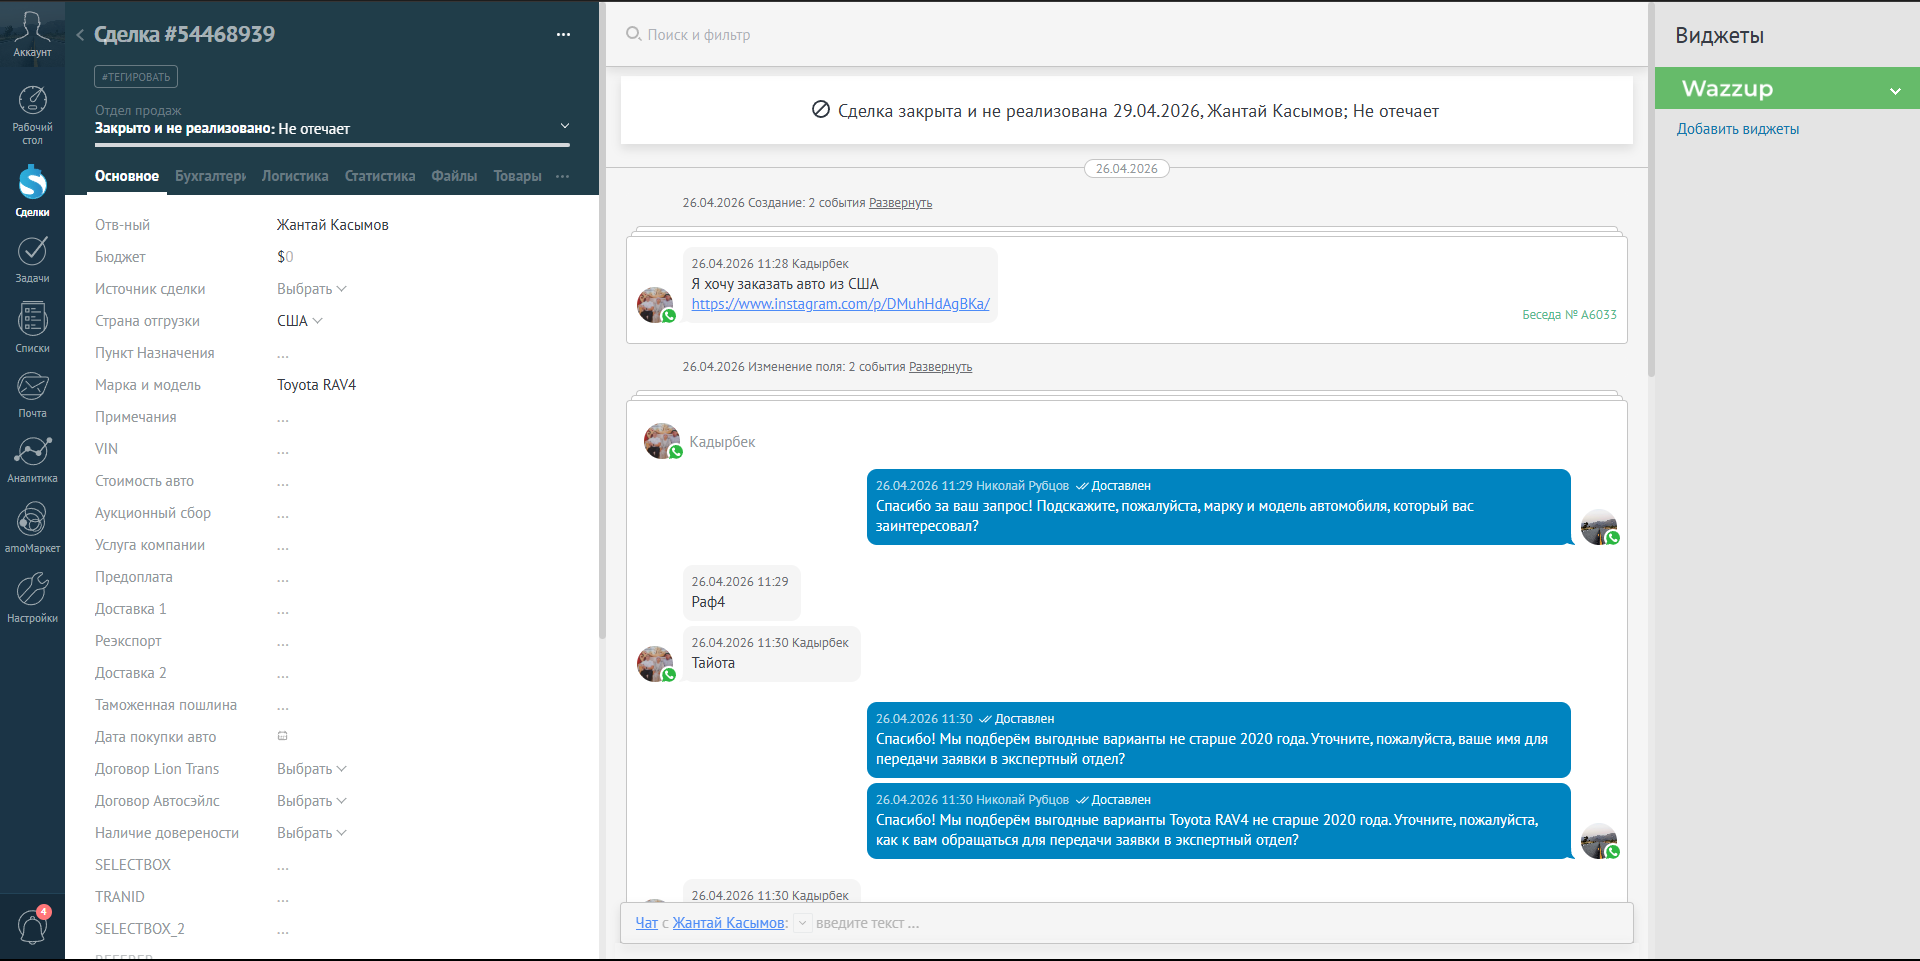This screenshot has height=961, width=1920.
Task: Open the Страна отгрузки США dropdown
Action: click(x=300, y=321)
